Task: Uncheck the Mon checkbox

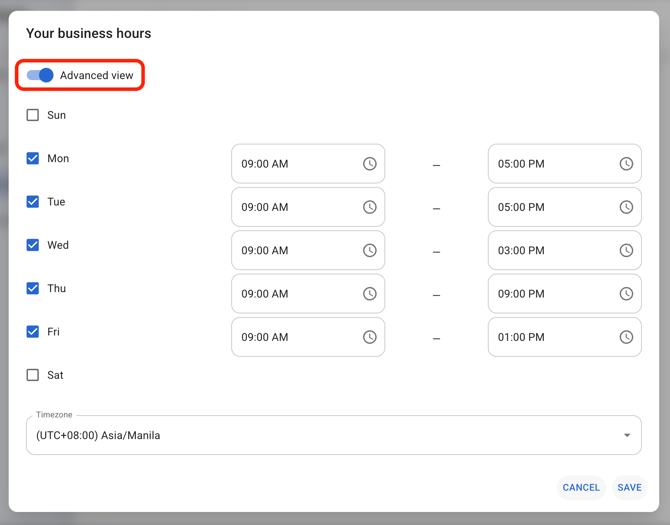Action: coord(33,158)
